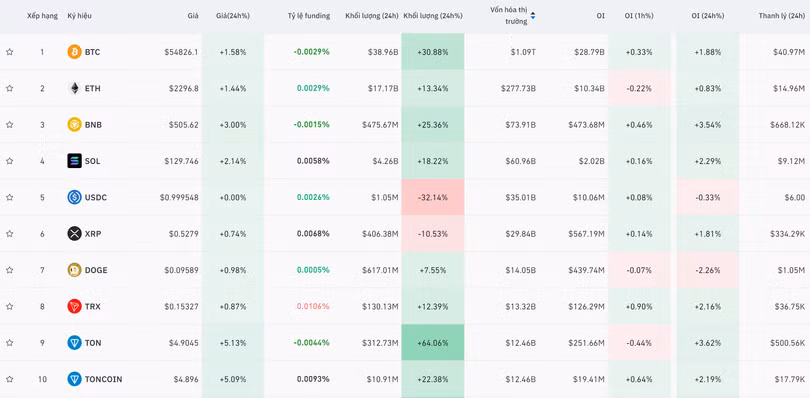
Task: Click BTC market cap $1.09T
Action: (523, 52)
